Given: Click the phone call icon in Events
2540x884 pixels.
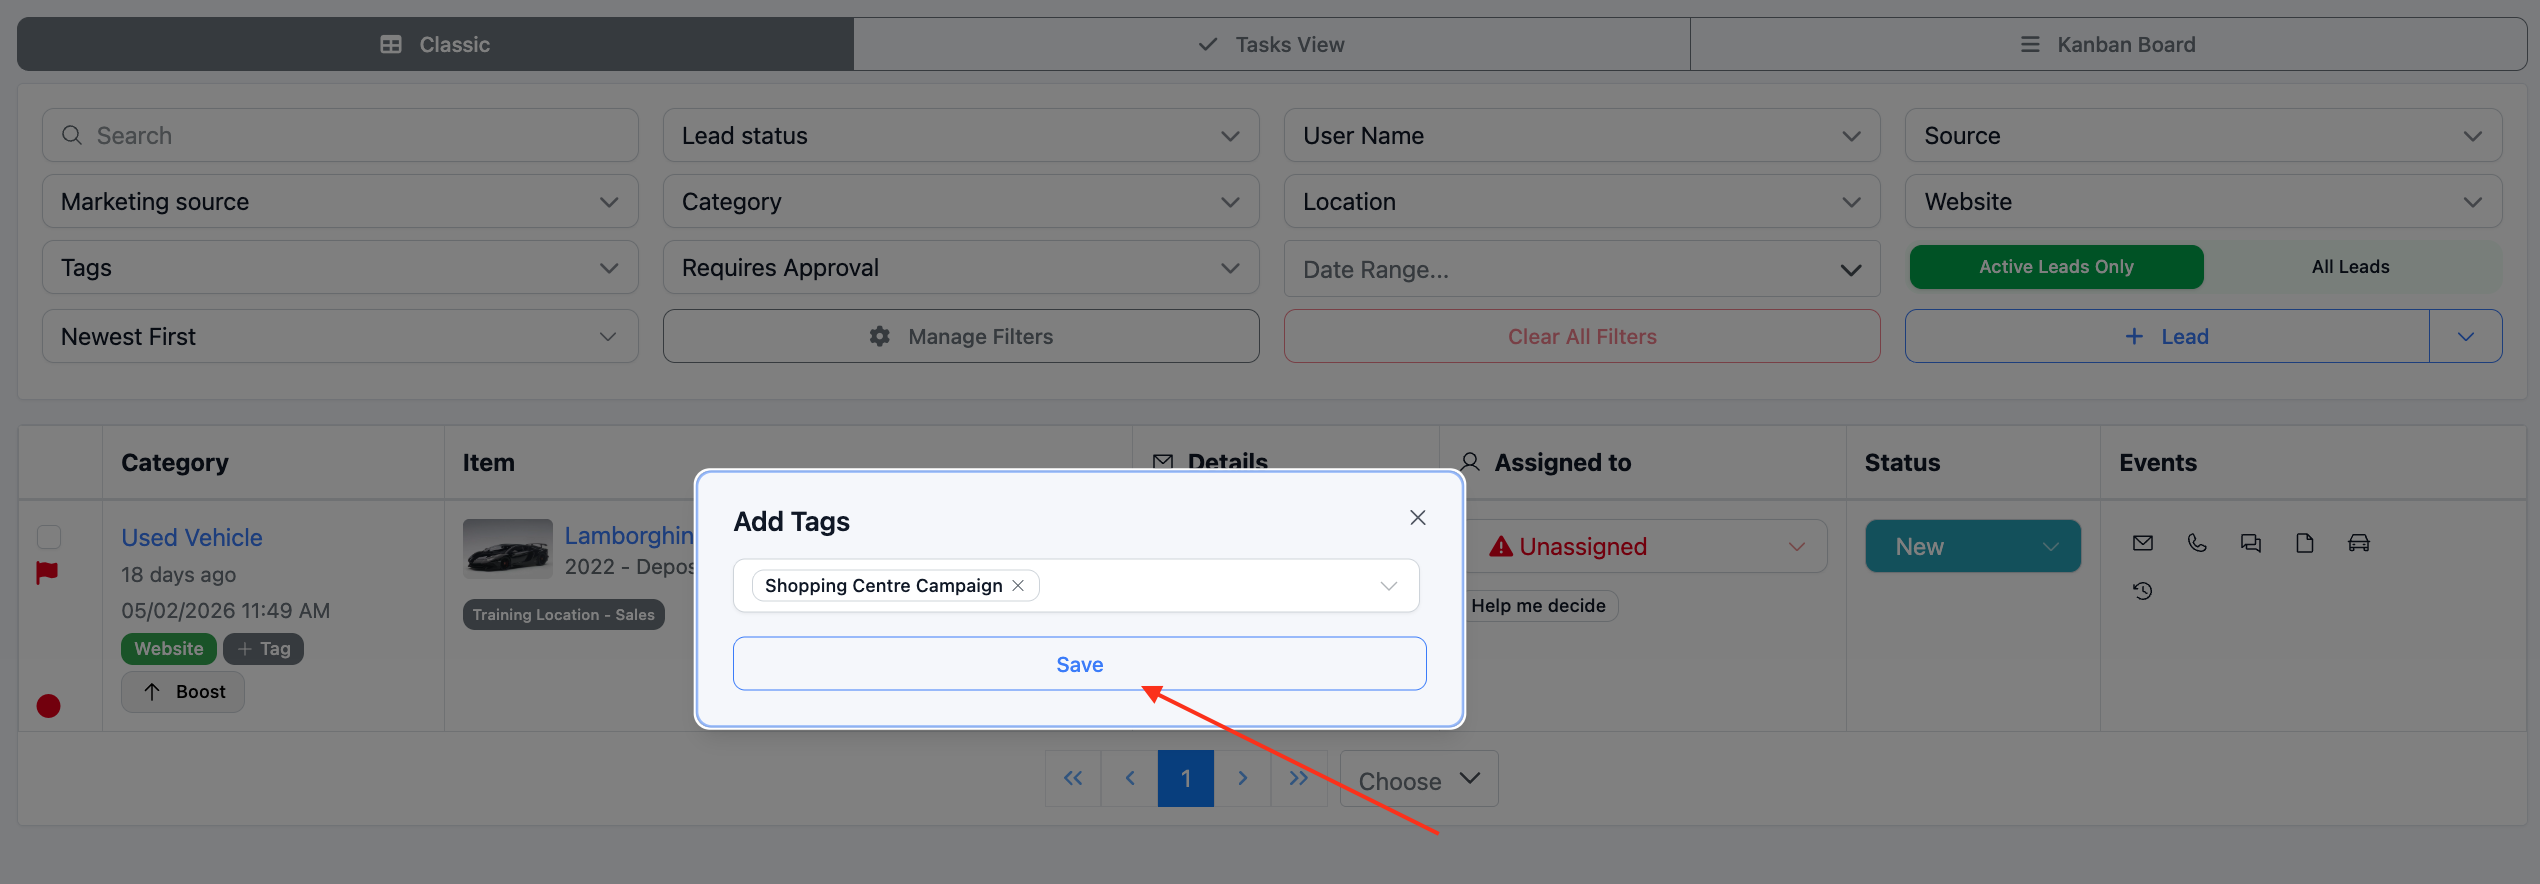Looking at the screenshot, I should point(2196,543).
